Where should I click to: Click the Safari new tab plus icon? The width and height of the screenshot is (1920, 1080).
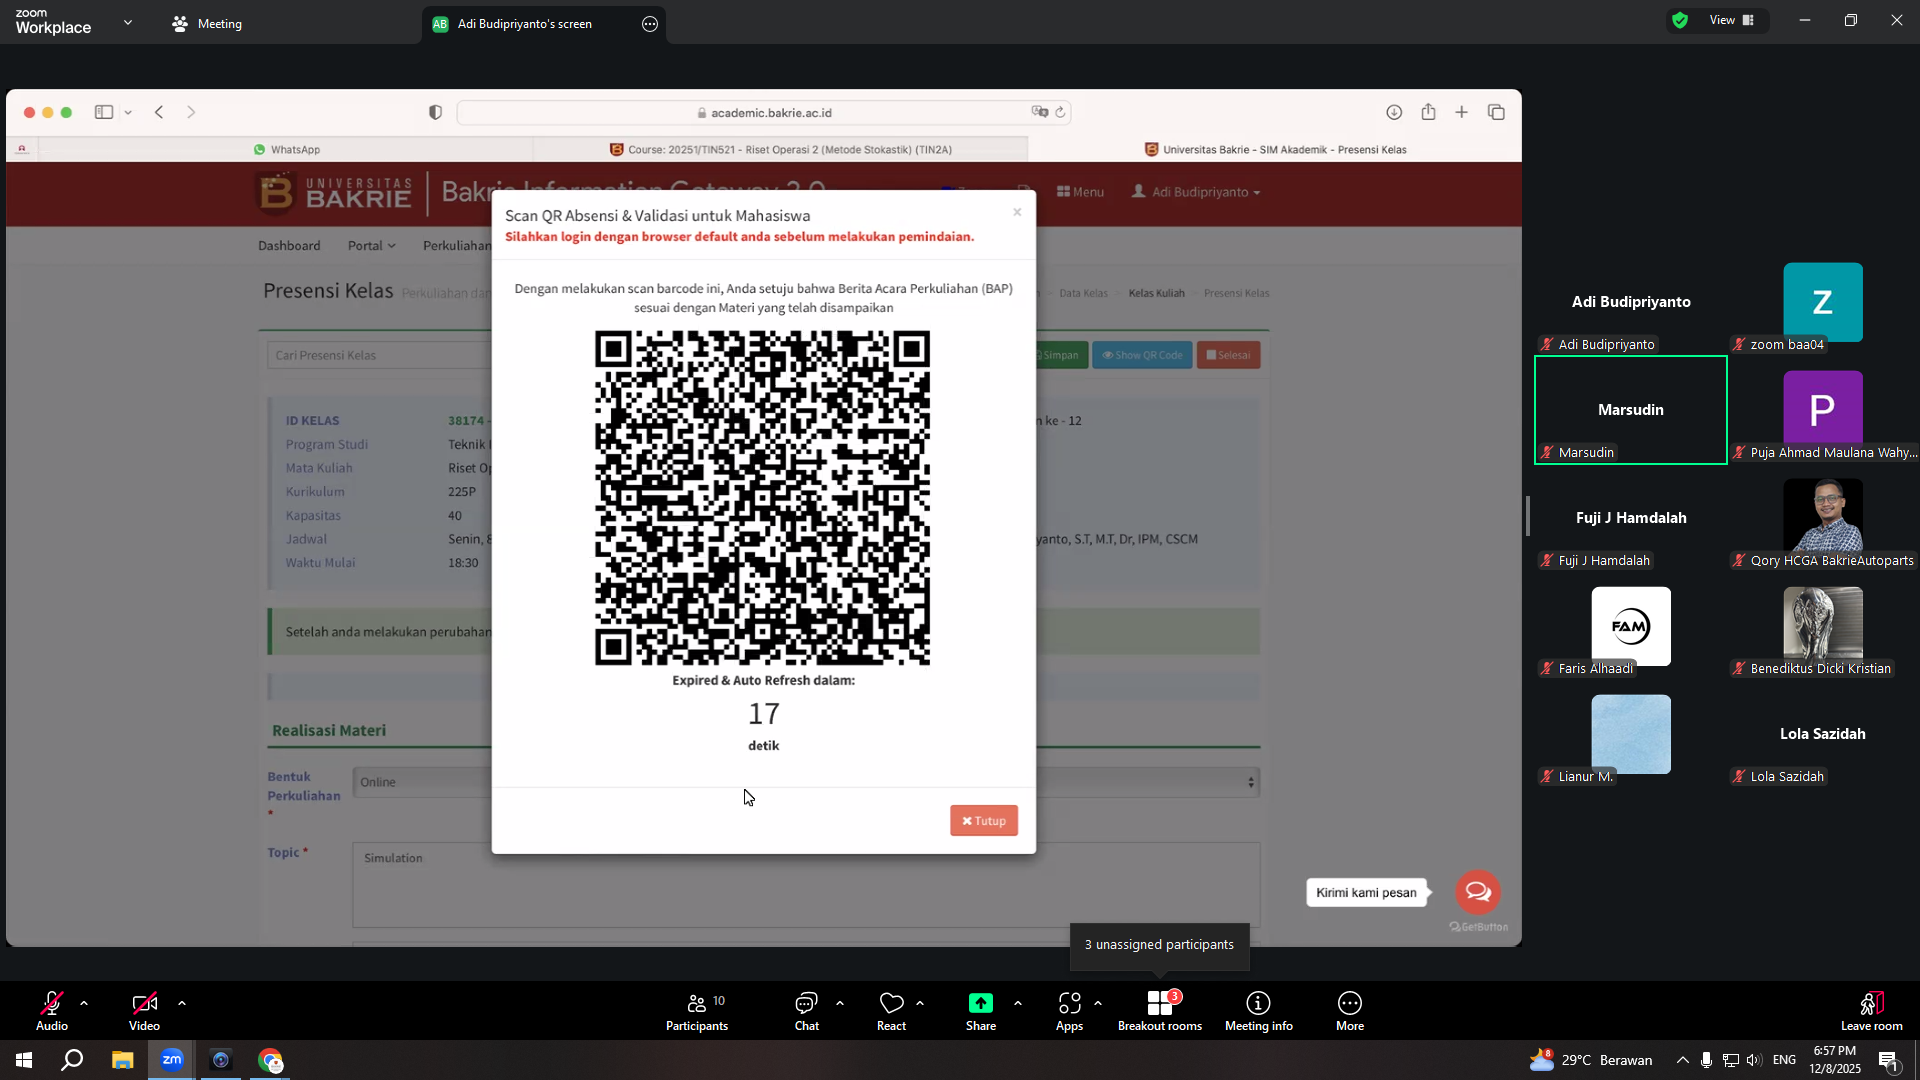click(x=1462, y=112)
